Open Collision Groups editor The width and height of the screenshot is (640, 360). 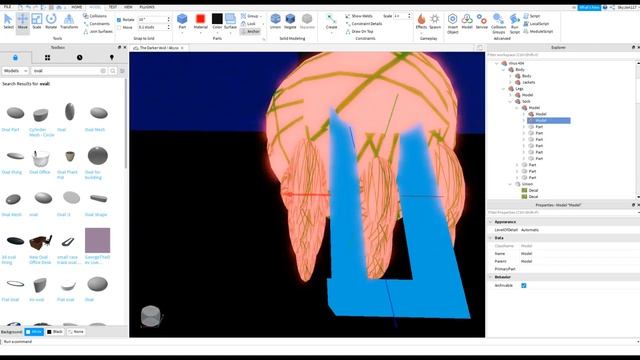coord(498,24)
